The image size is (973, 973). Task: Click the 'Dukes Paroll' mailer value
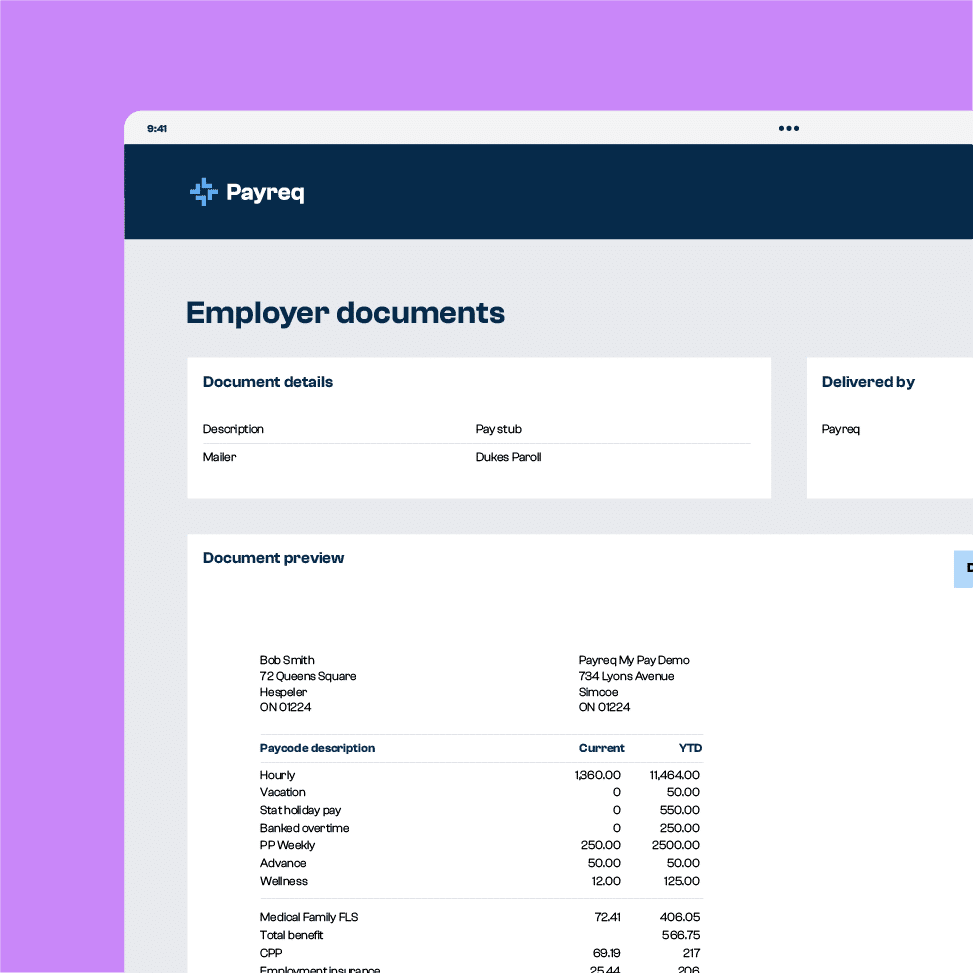[x=508, y=457]
